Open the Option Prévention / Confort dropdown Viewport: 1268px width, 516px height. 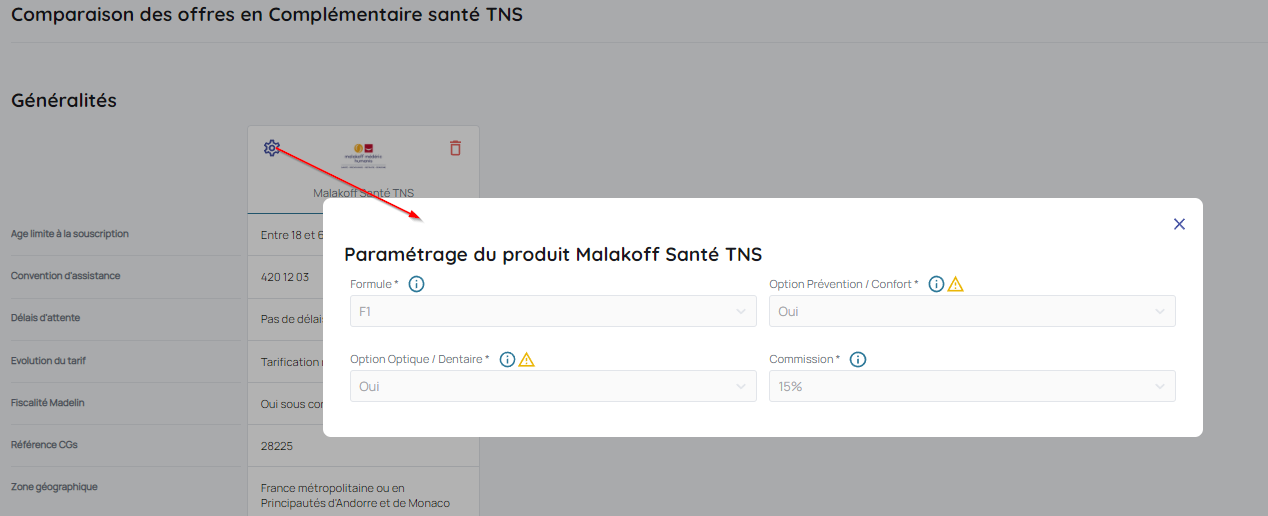(x=971, y=311)
